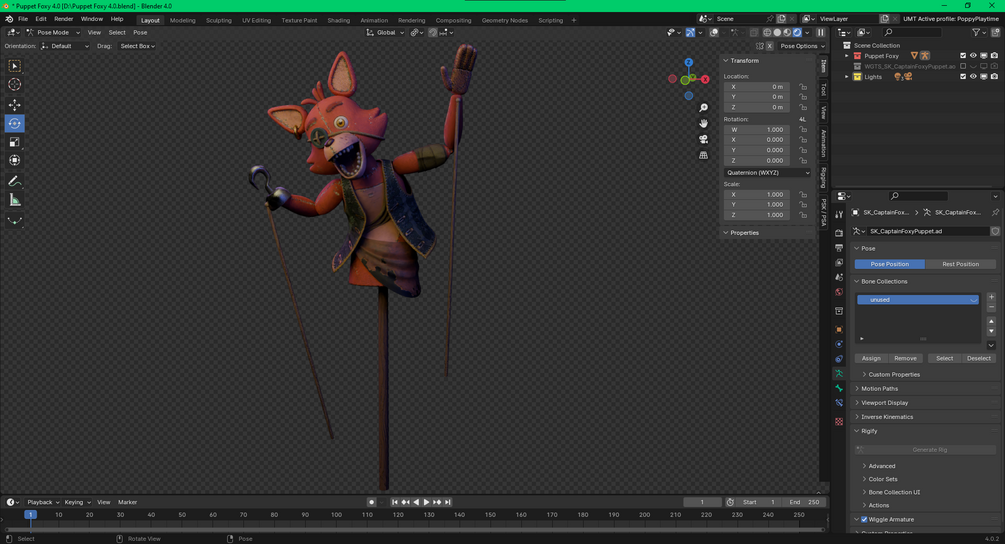
Task: Hide Puppet Foxy collection with eye icon
Action: [x=973, y=56]
